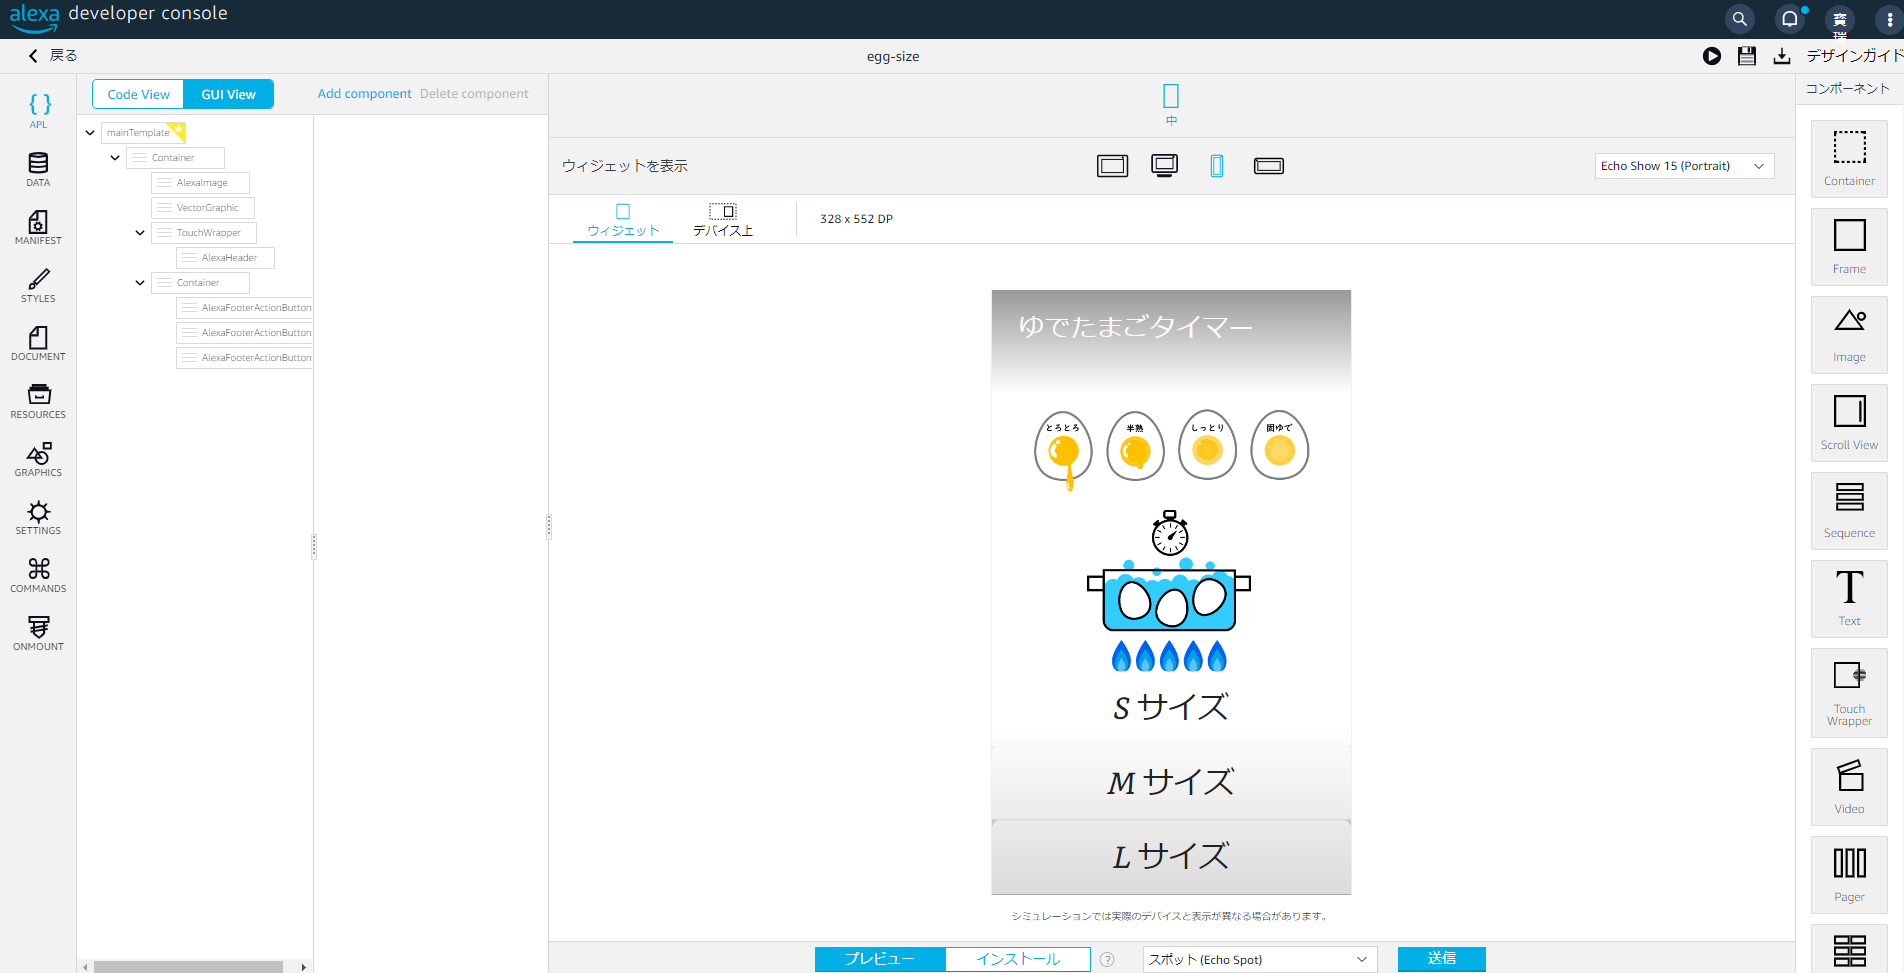Open the DOCUMENT section
Screen dimensions: 1904x973
pos(38,343)
